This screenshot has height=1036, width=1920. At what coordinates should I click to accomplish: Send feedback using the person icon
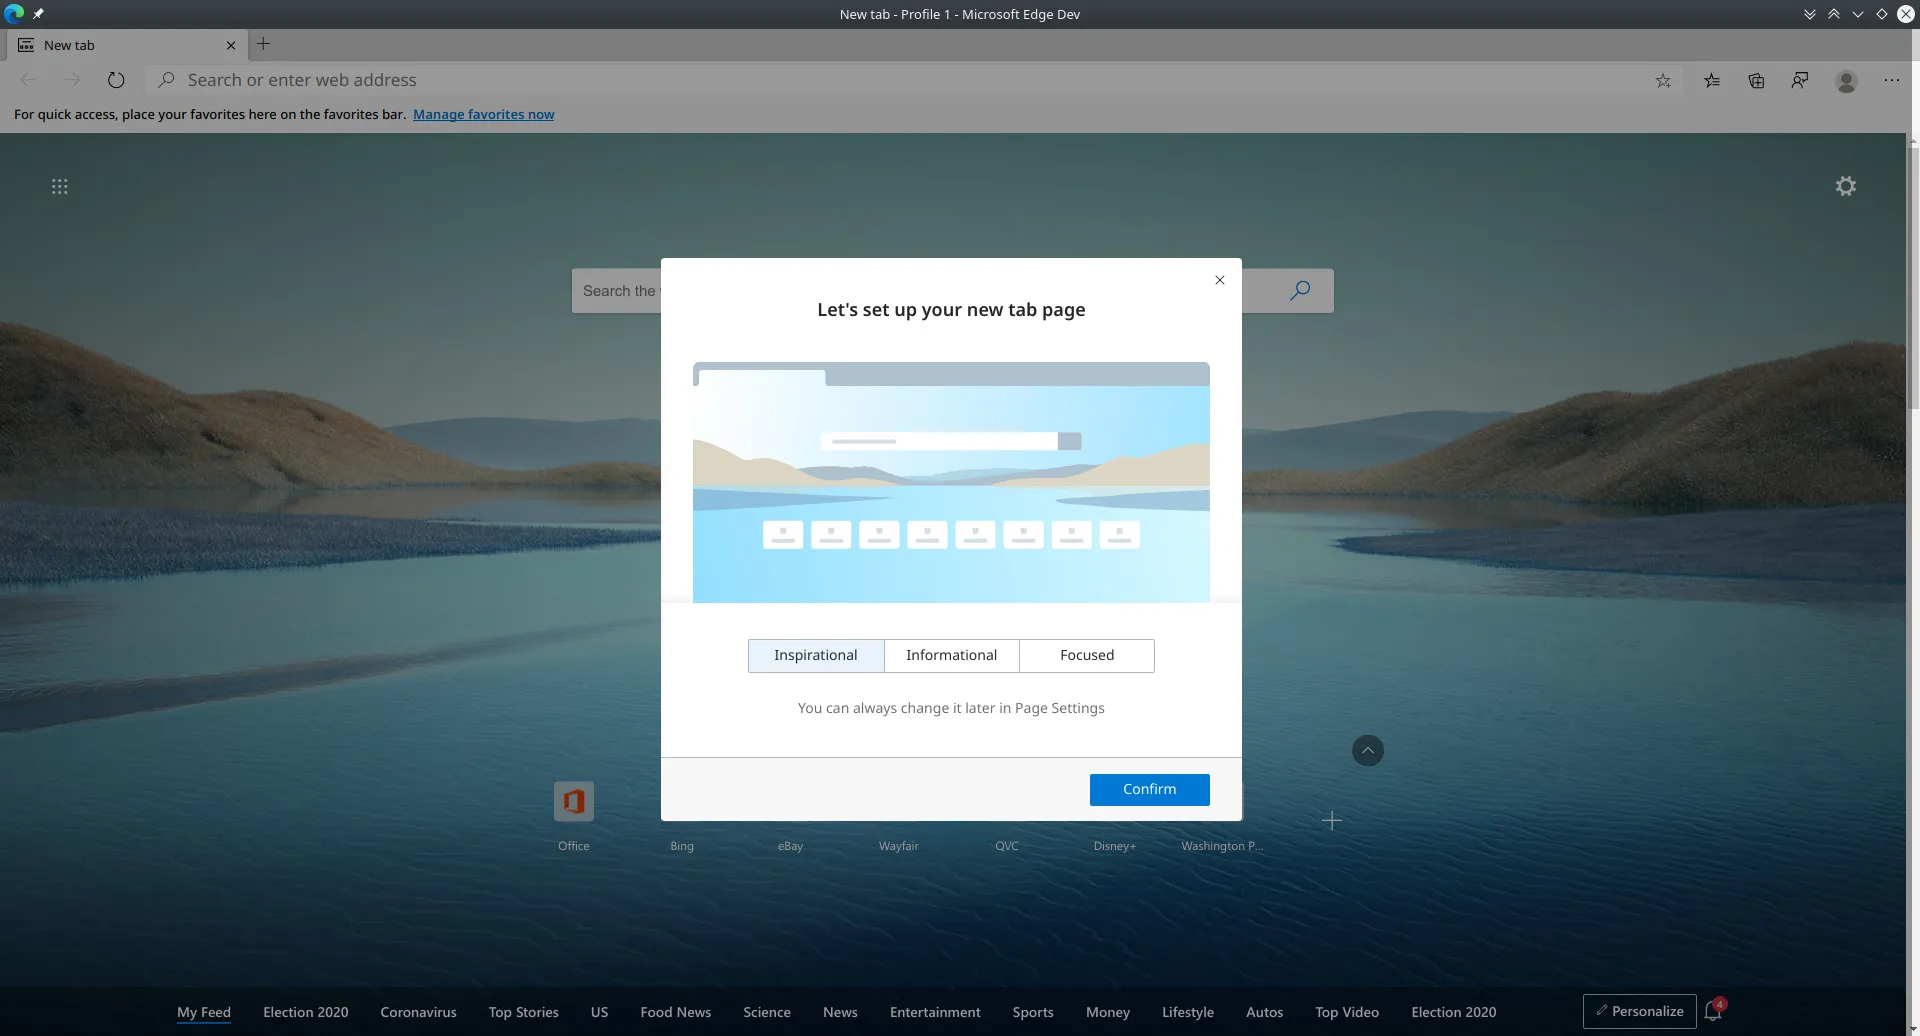pyautogui.click(x=1801, y=80)
